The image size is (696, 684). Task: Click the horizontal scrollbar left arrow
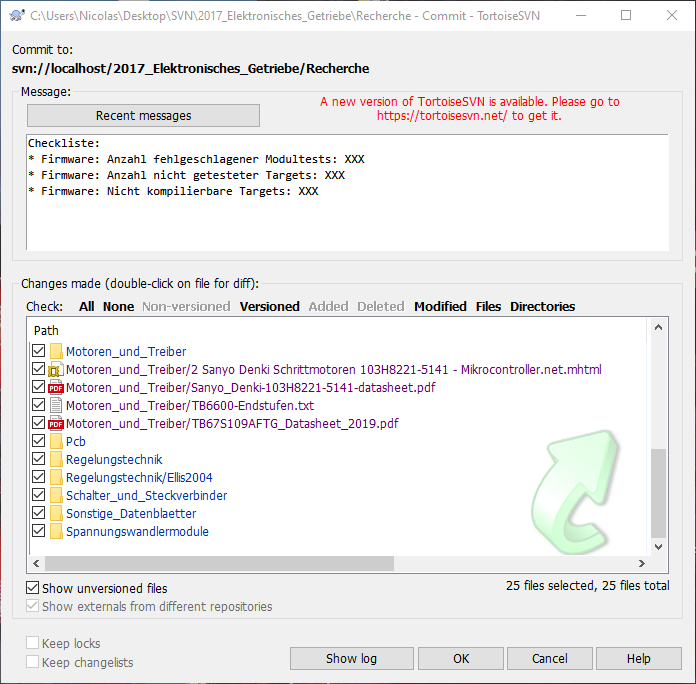coord(36,563)
